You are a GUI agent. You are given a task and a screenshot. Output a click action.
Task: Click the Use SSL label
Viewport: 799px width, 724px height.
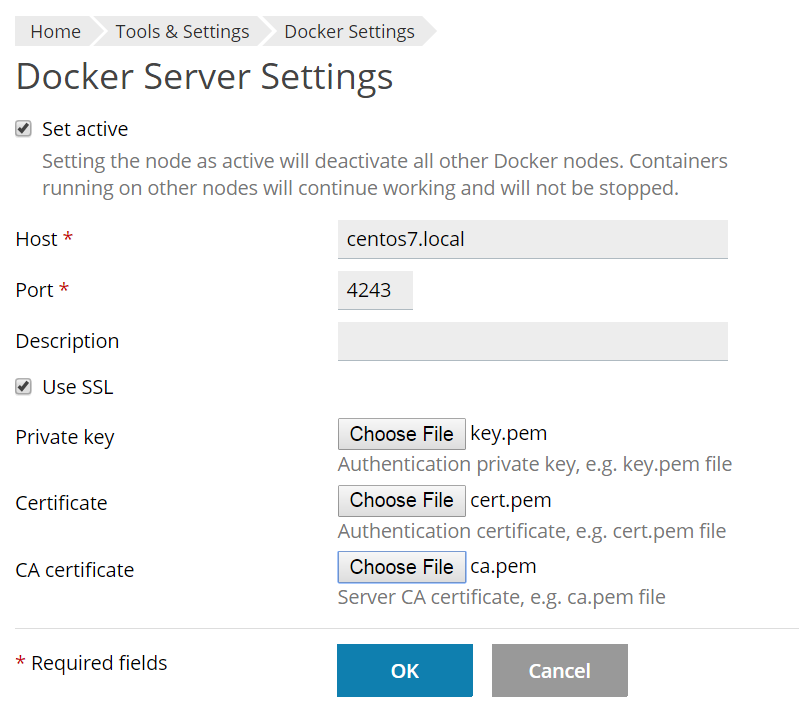pos(78,387)
